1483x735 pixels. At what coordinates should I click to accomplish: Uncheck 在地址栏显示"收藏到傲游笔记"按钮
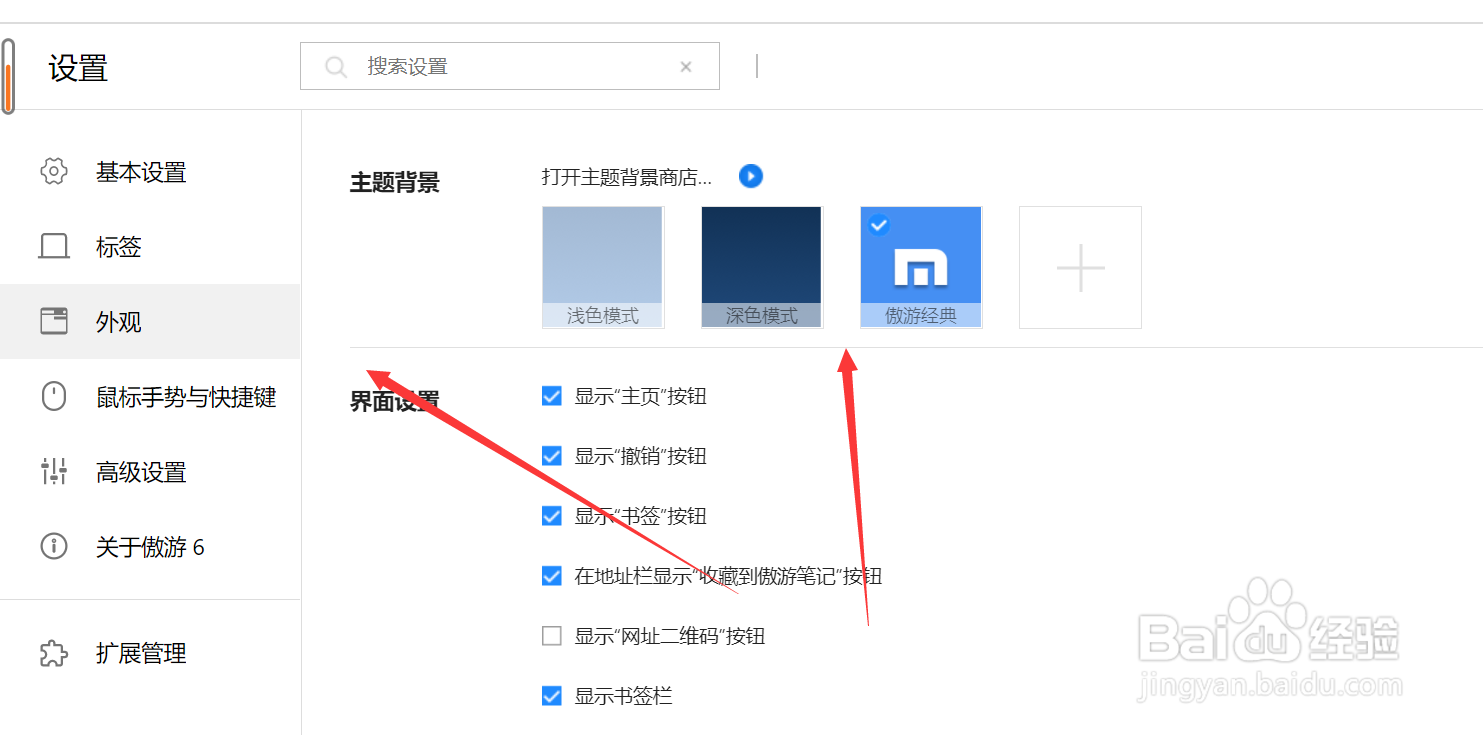[x=551, y=576]
